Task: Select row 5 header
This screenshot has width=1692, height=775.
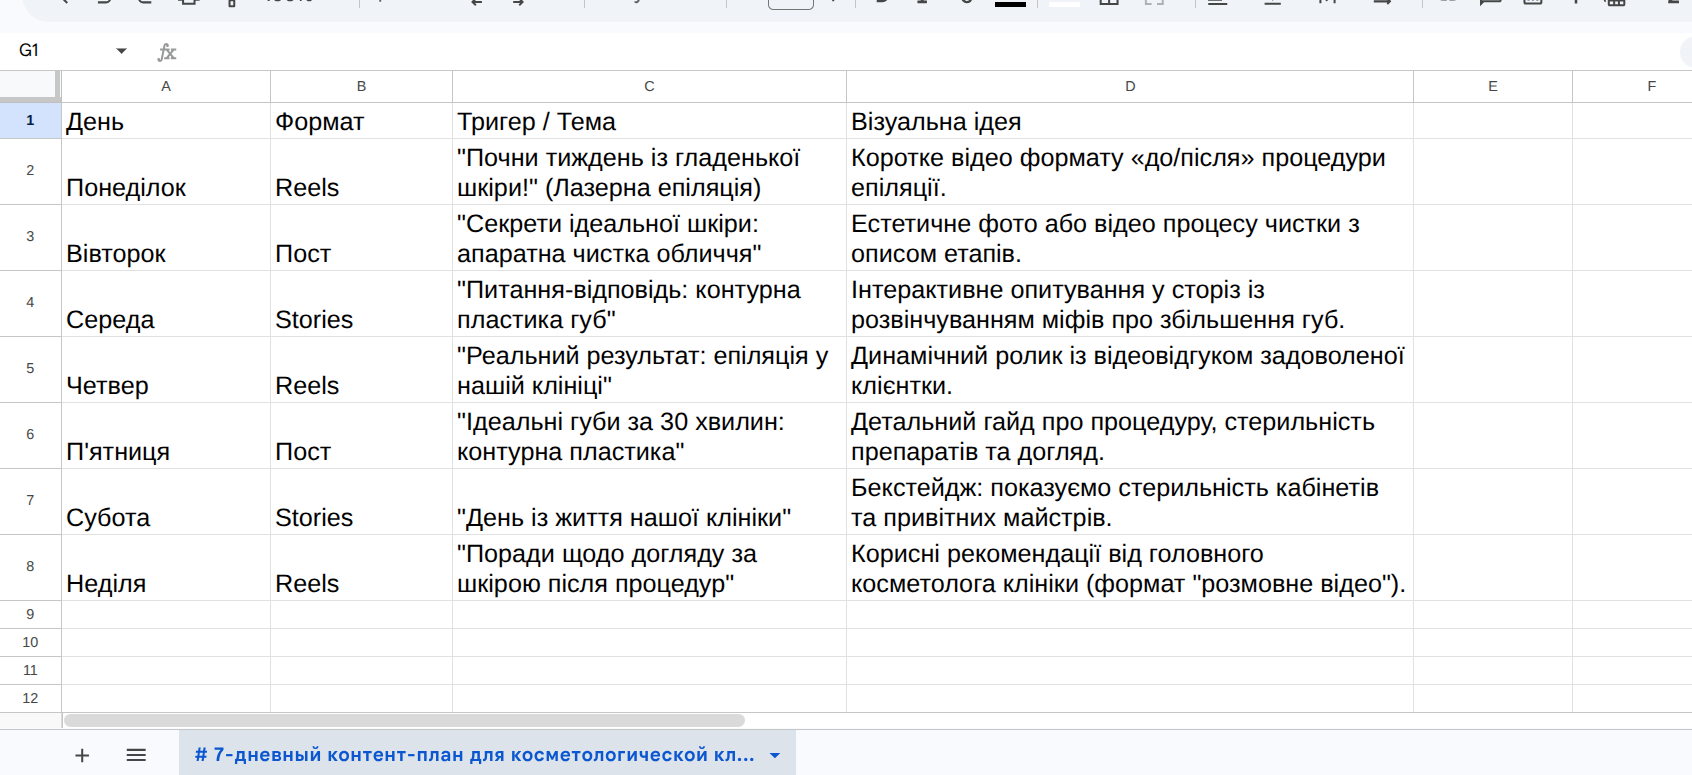Action: click(x=30, y=369)
